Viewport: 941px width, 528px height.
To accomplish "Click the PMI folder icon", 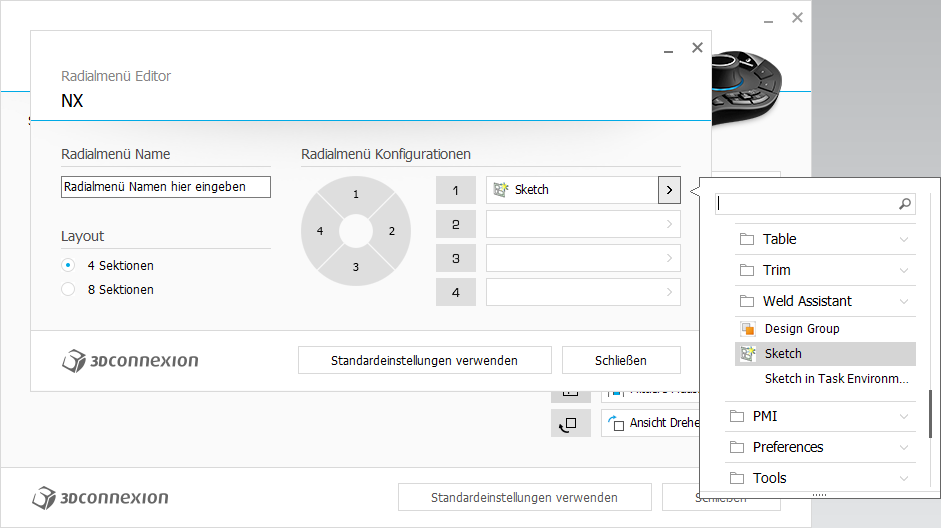I will (x=737, y=416).
